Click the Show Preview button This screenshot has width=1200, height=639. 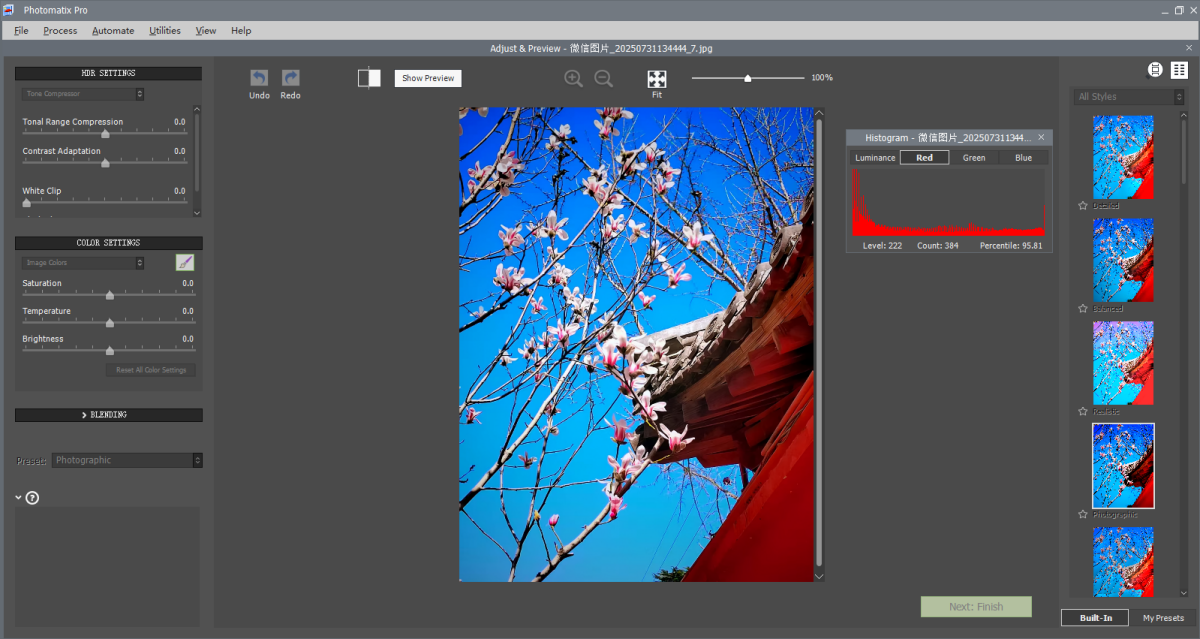[x=428, y=78]
